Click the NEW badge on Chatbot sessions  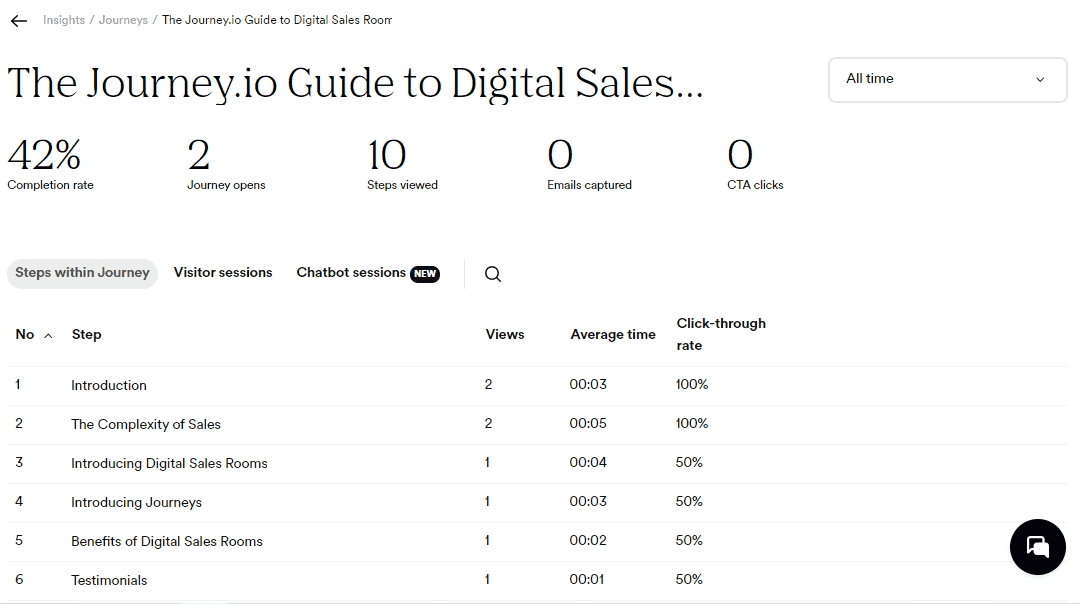425,274
